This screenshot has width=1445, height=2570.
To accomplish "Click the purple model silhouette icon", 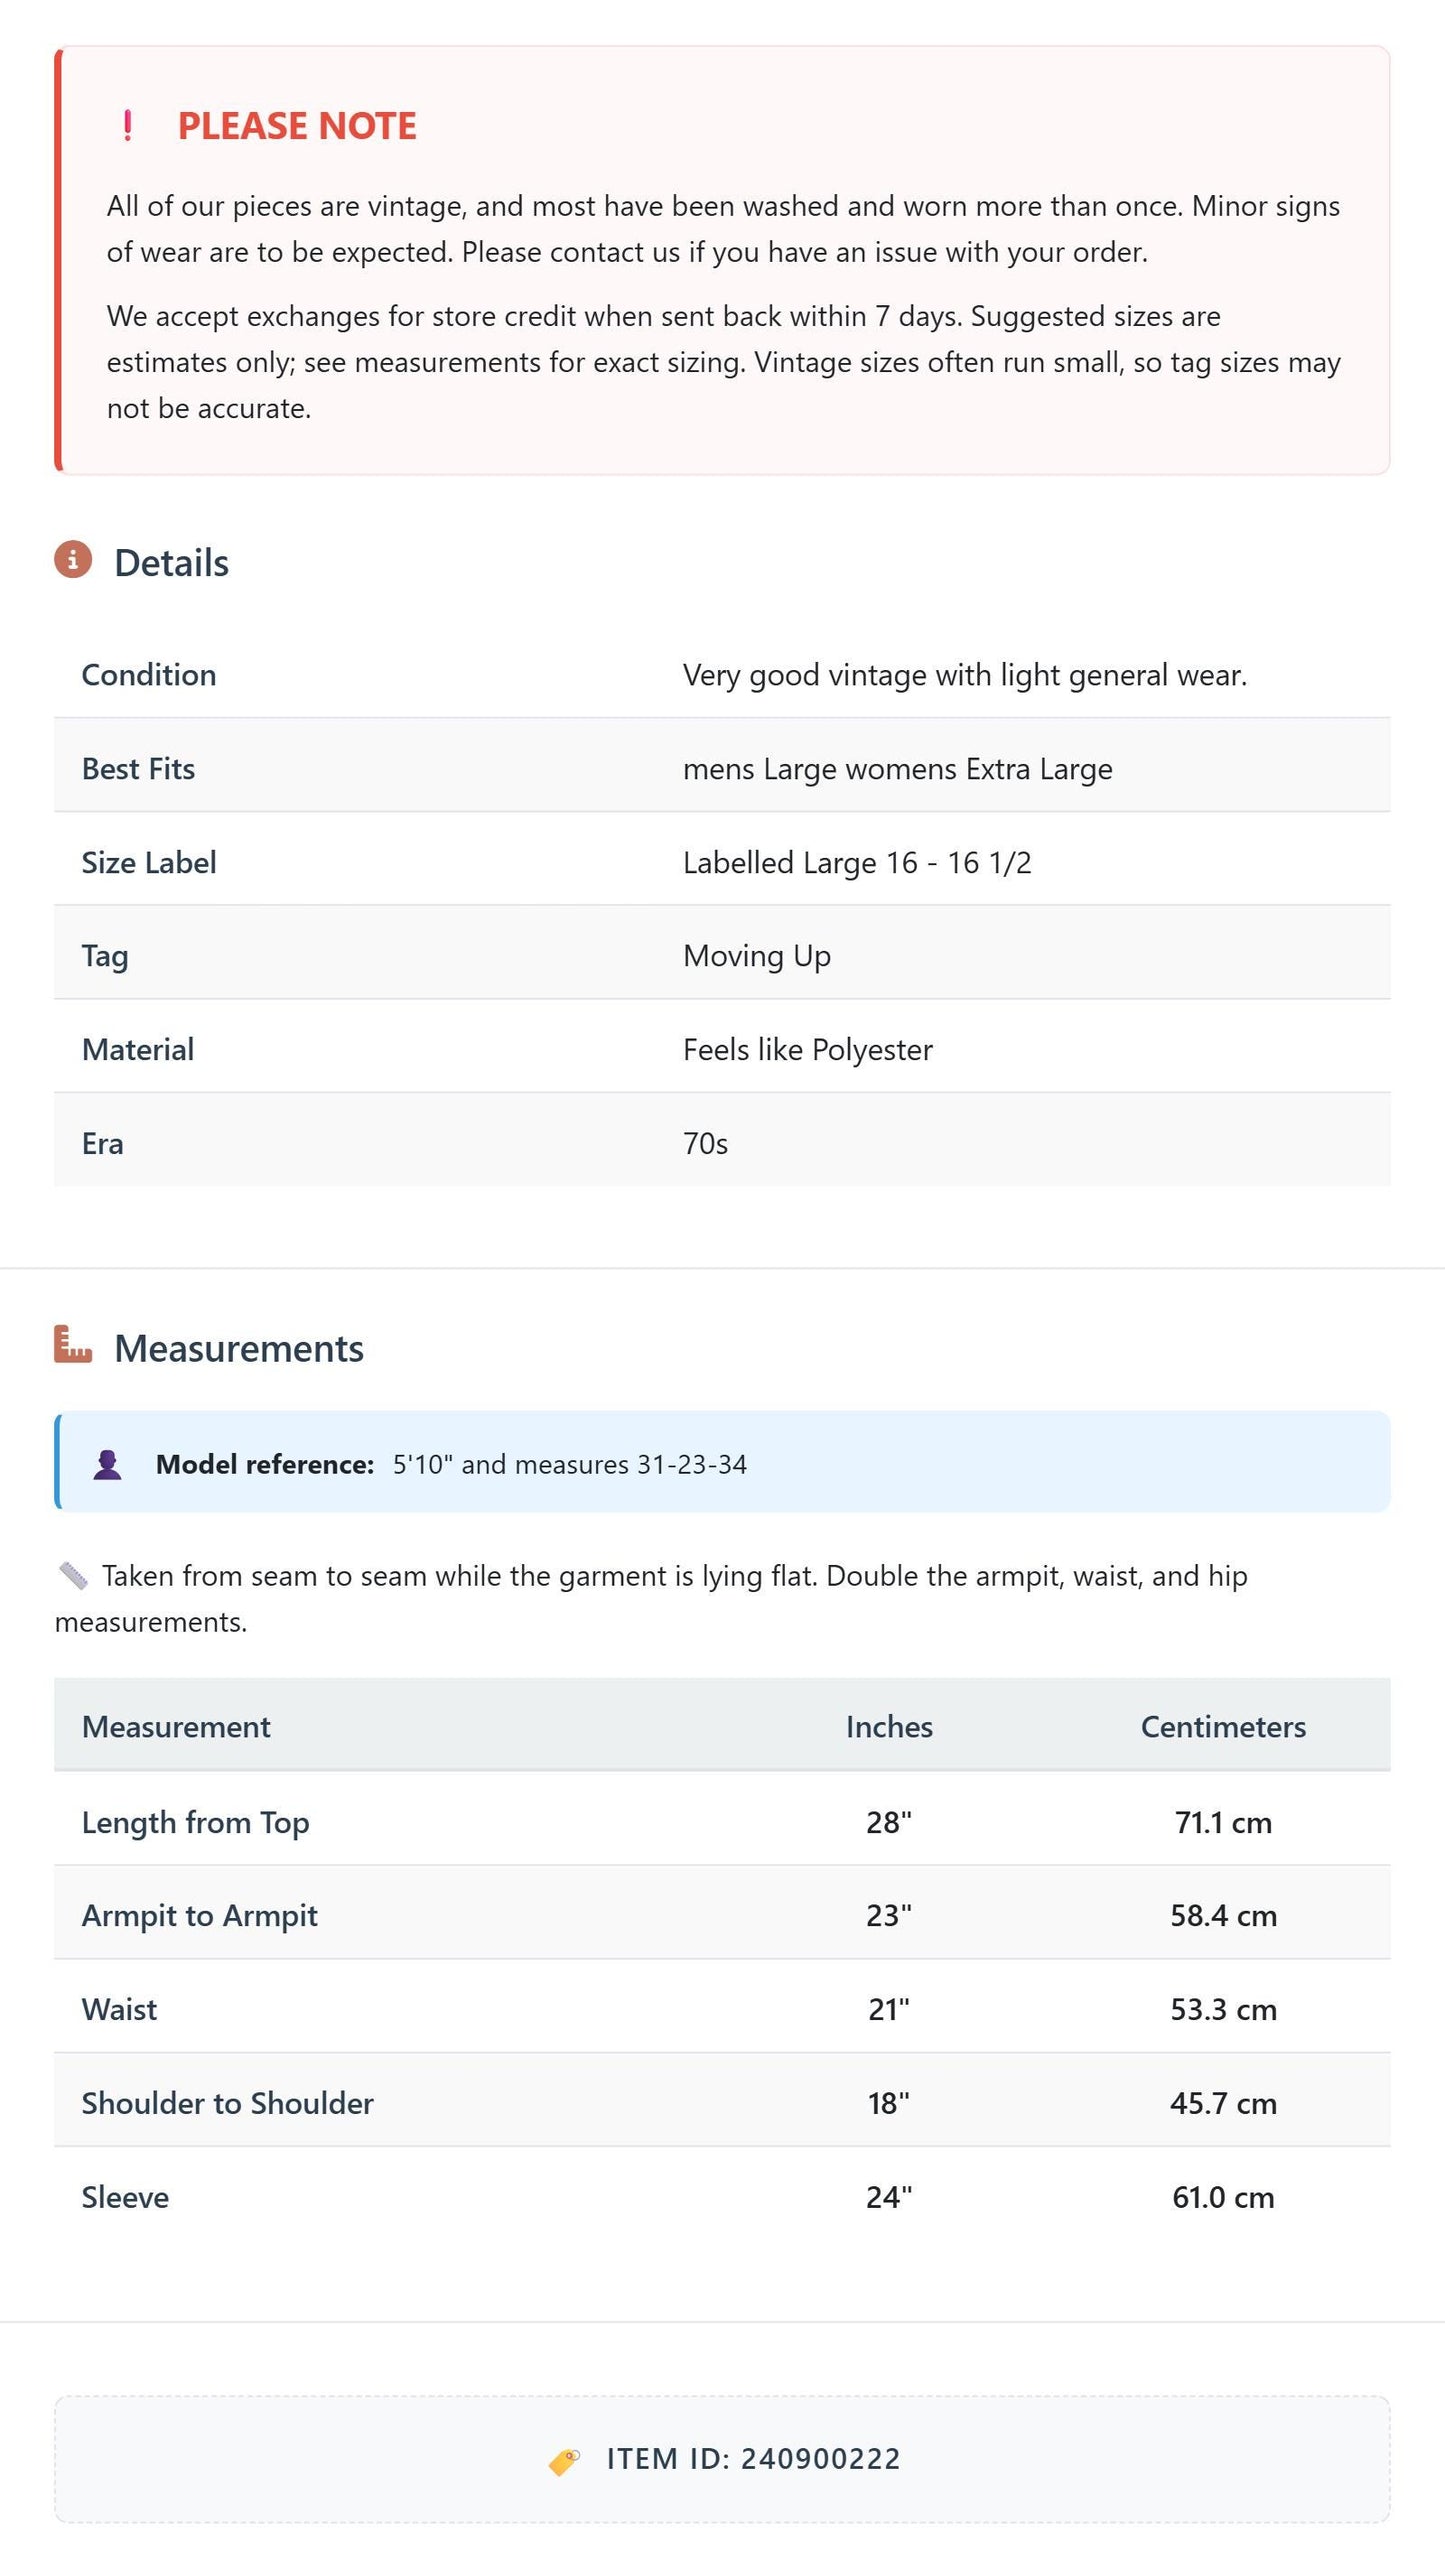I will pyautogui.click(x=107, y=1464).
